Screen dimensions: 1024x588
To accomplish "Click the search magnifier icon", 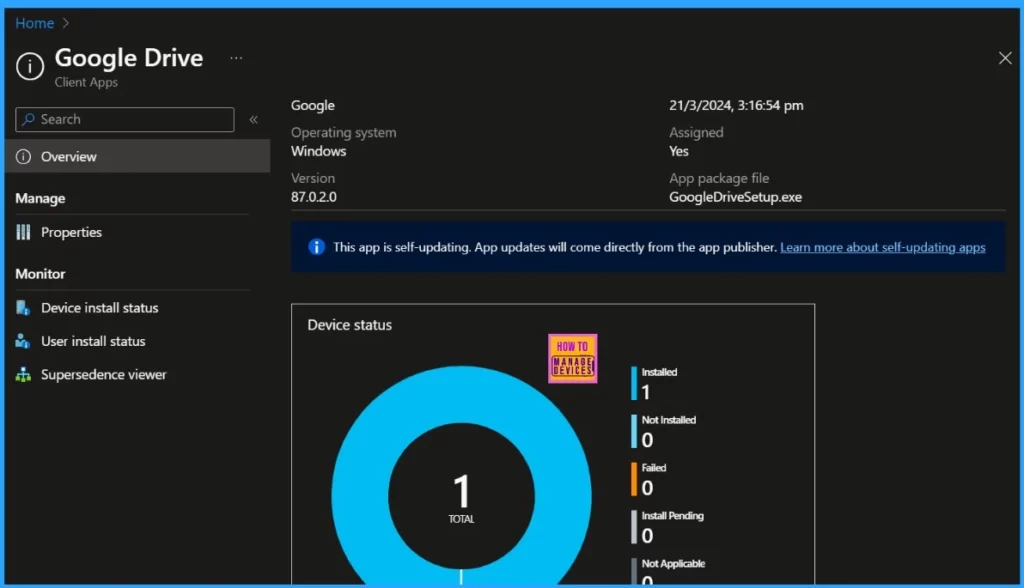I will click(28, 120).
